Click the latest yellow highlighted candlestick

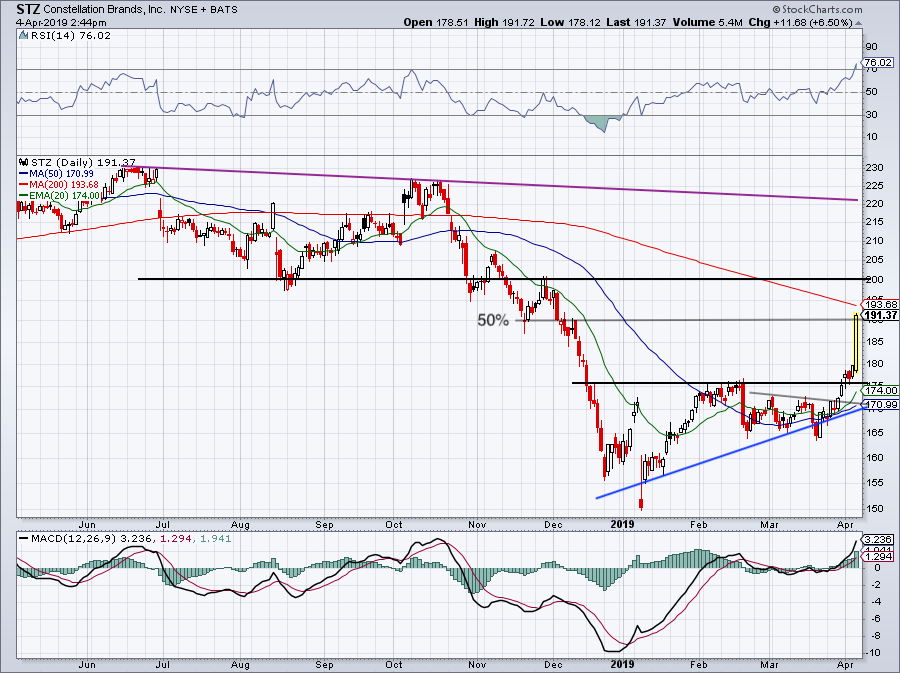[856, 343]
